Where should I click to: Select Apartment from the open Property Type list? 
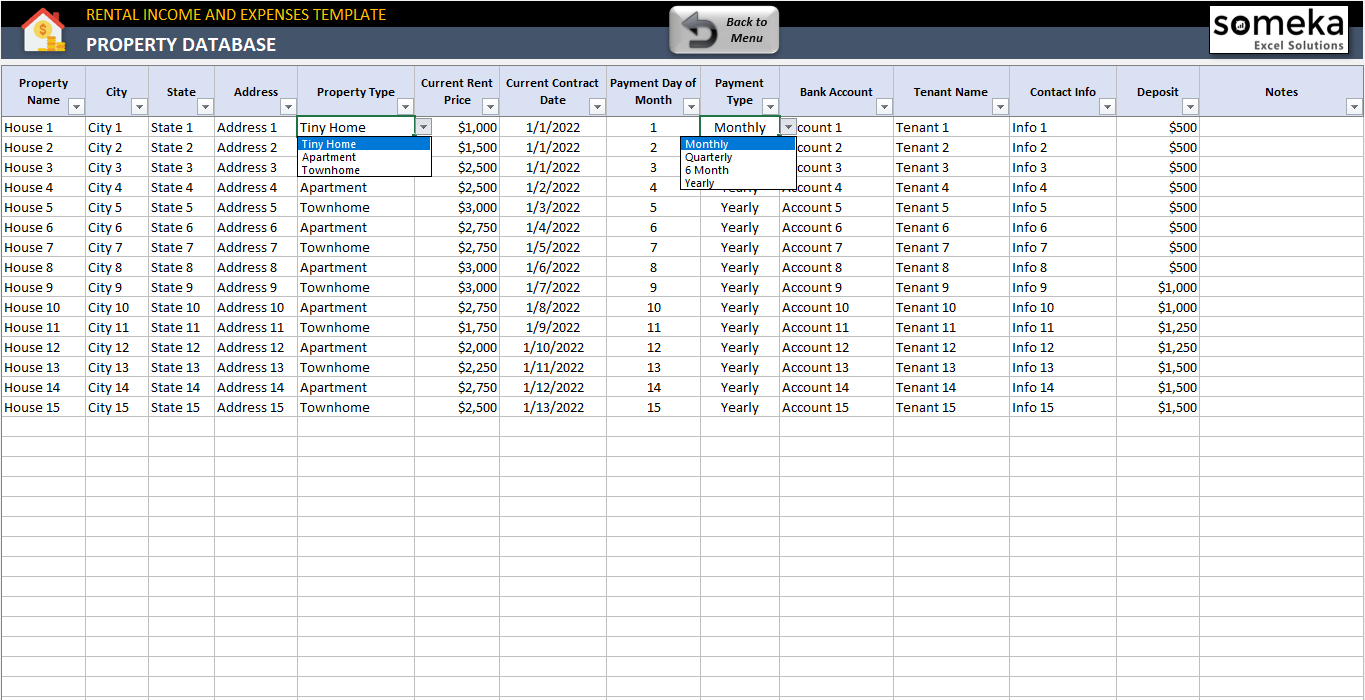tap(328, 157)
